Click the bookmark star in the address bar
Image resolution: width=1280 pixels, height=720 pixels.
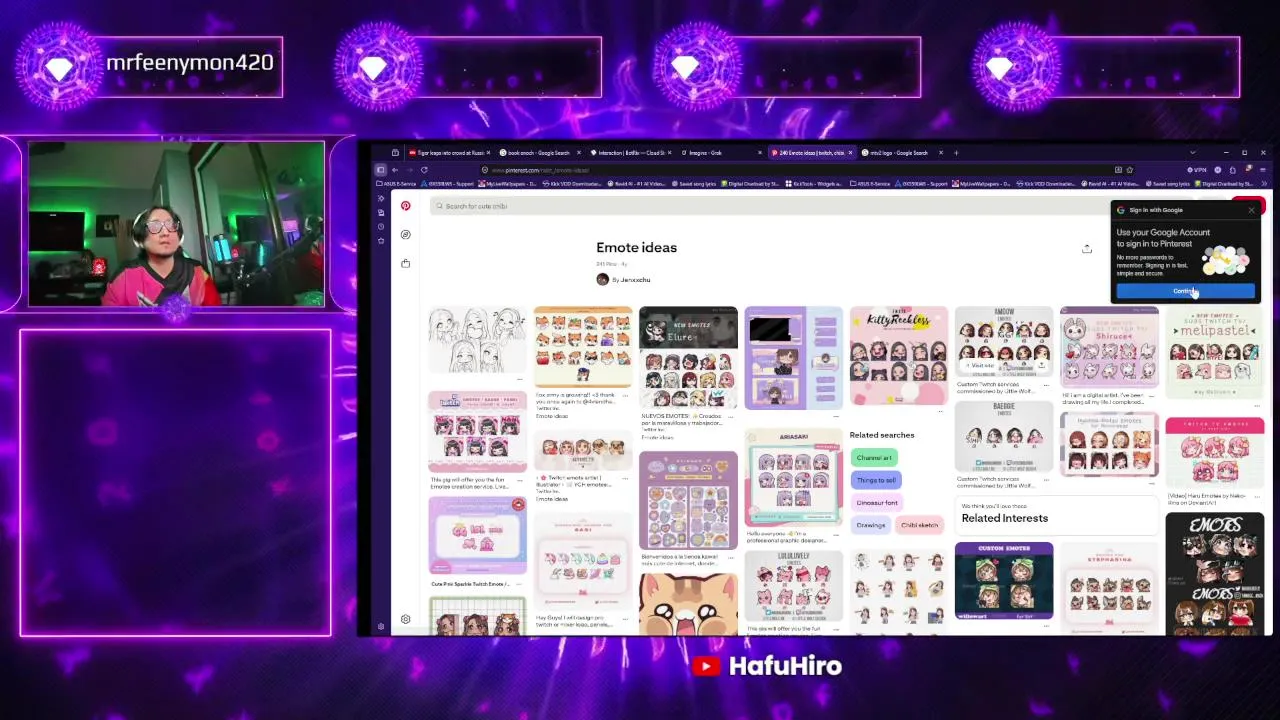1130,170
